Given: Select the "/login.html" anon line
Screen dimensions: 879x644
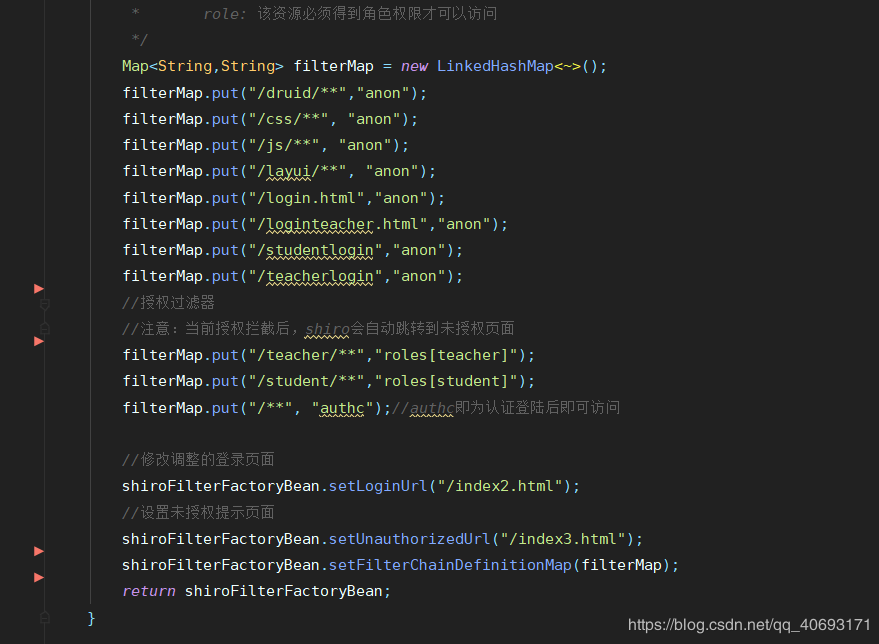Looking at the screenshot, I should pyautogui.click(x=283, y=198).
